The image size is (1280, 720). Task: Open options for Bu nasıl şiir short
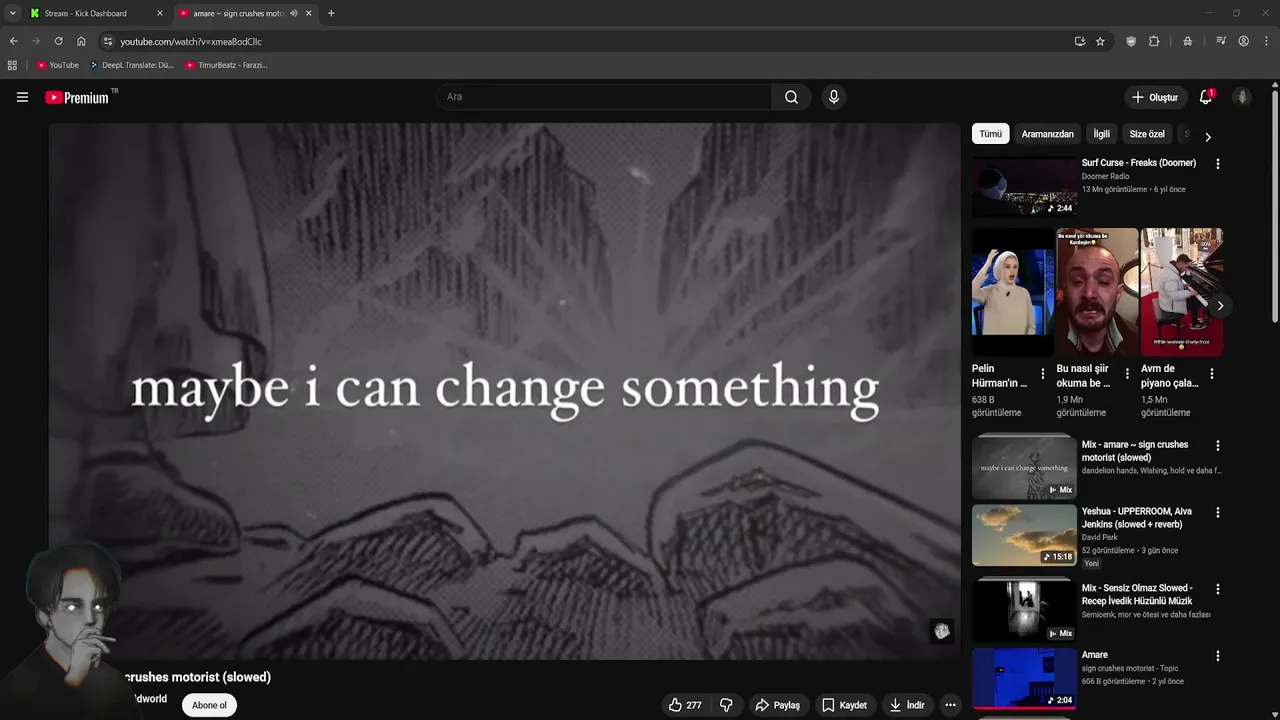[x=1127, y=373]
